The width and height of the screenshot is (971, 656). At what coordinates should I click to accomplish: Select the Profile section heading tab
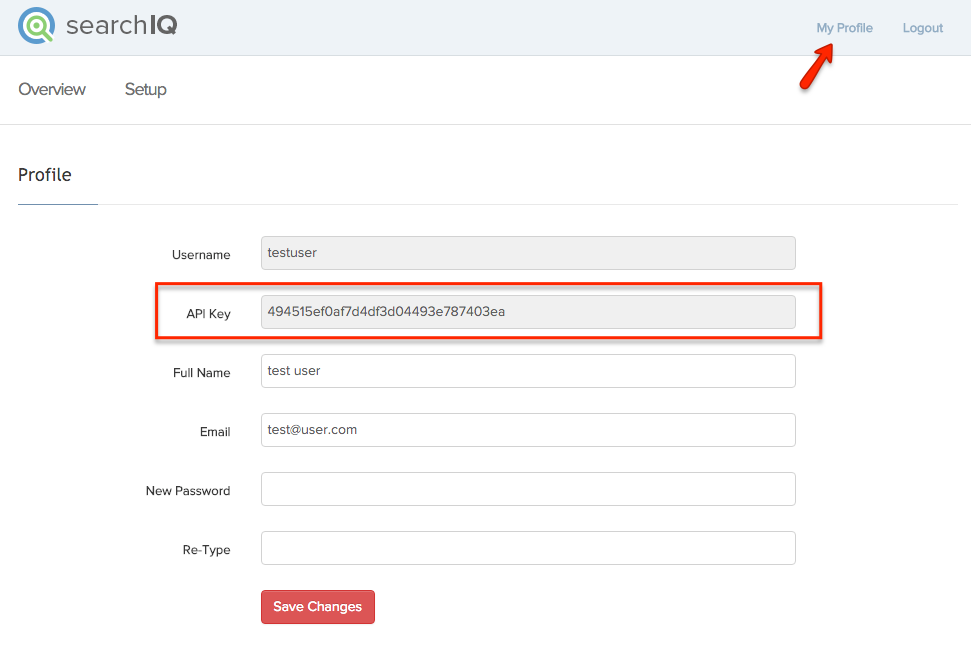tap(45, 175)
